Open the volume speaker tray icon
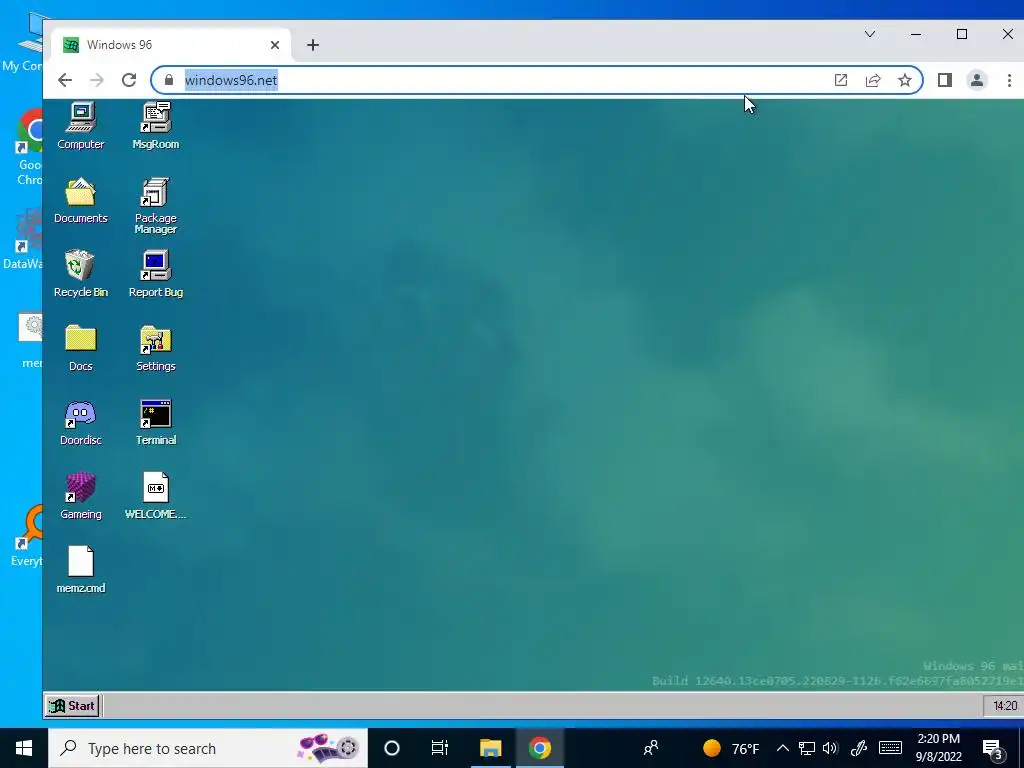Screen dimensions: 1024x768 coord(830,748)
